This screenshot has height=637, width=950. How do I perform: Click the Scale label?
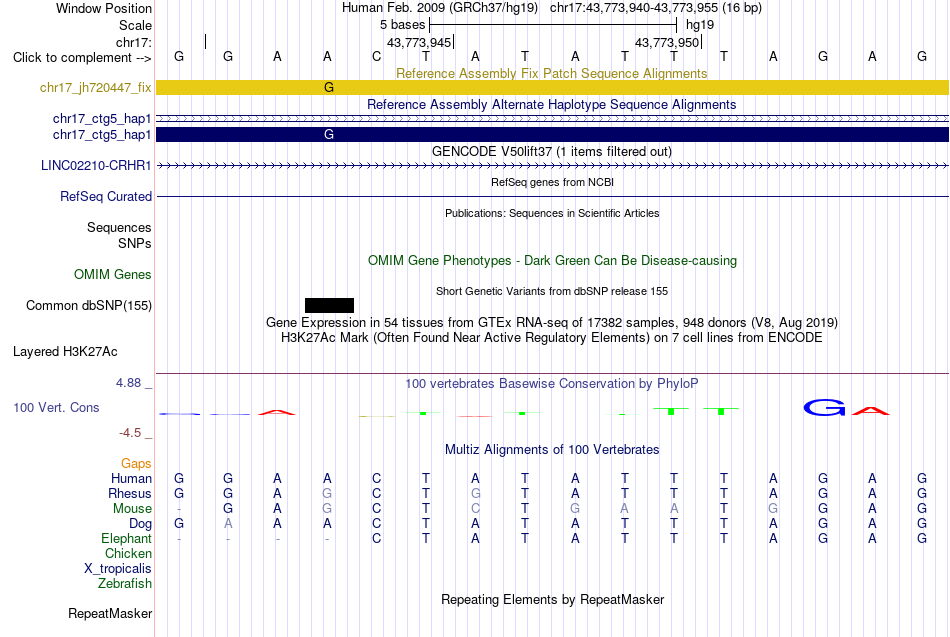click(x=135, y=25)
